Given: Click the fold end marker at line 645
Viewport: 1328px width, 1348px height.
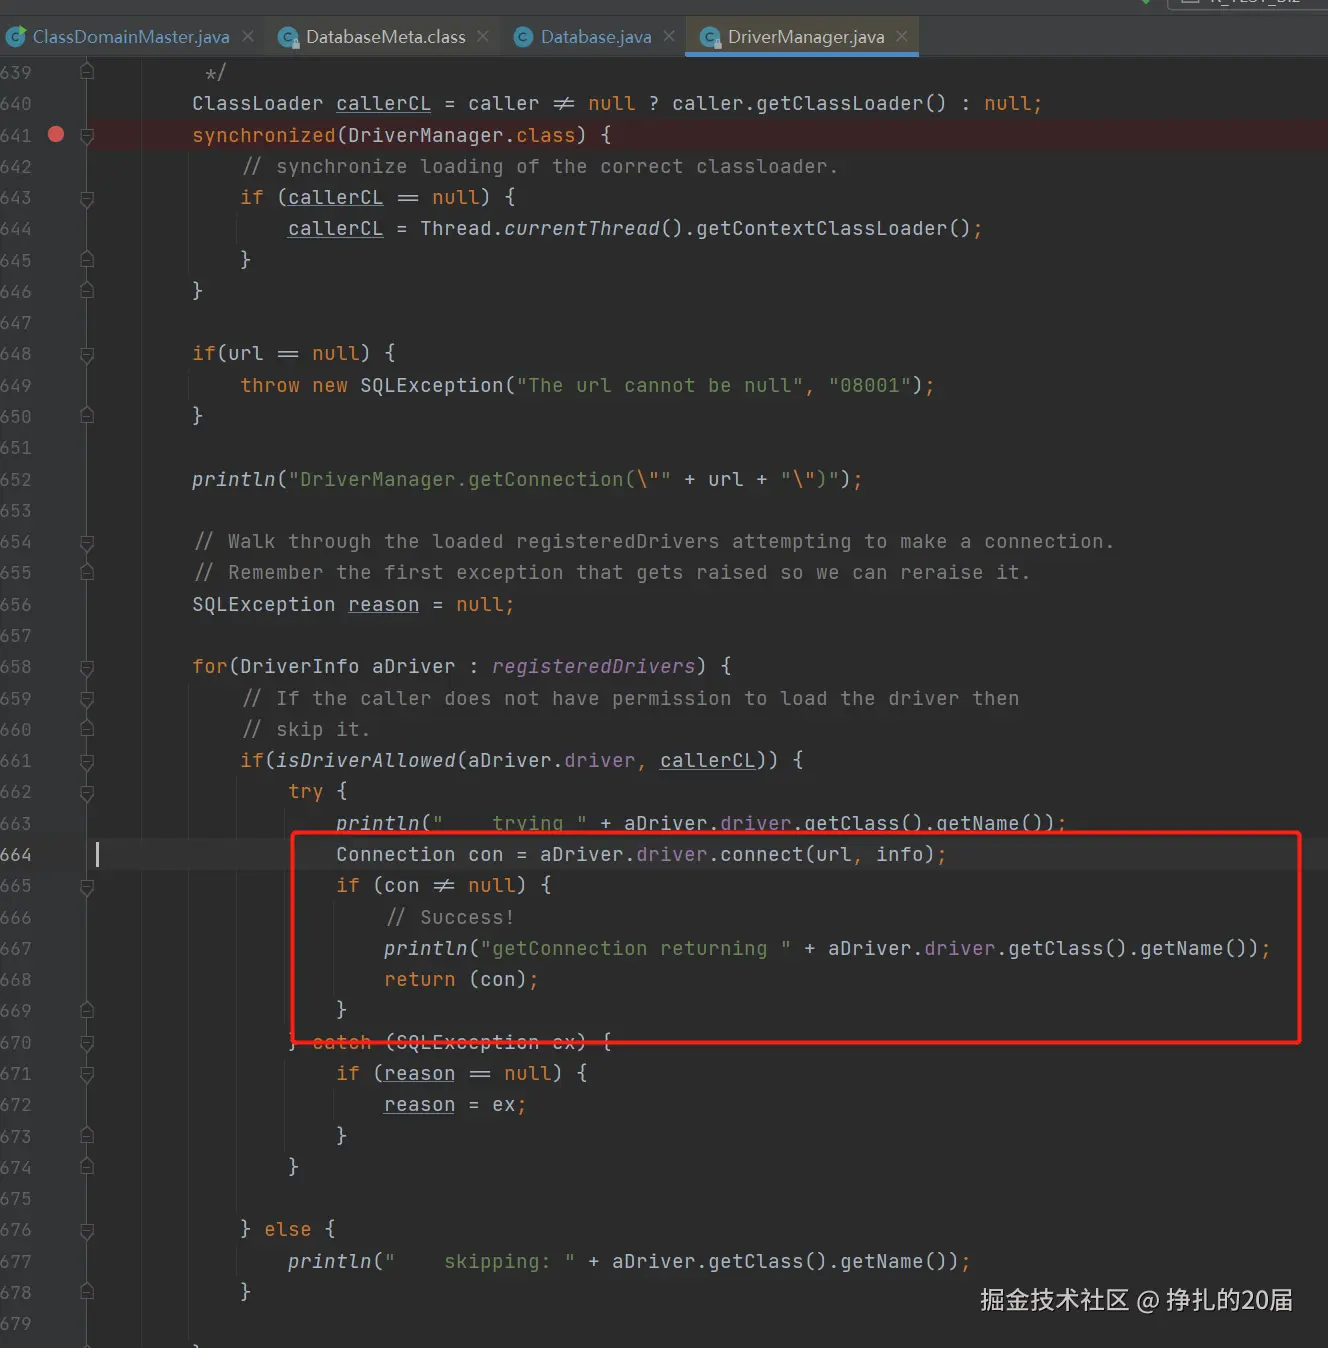Looking at the screenshot, I should click(x=87, y=260).
